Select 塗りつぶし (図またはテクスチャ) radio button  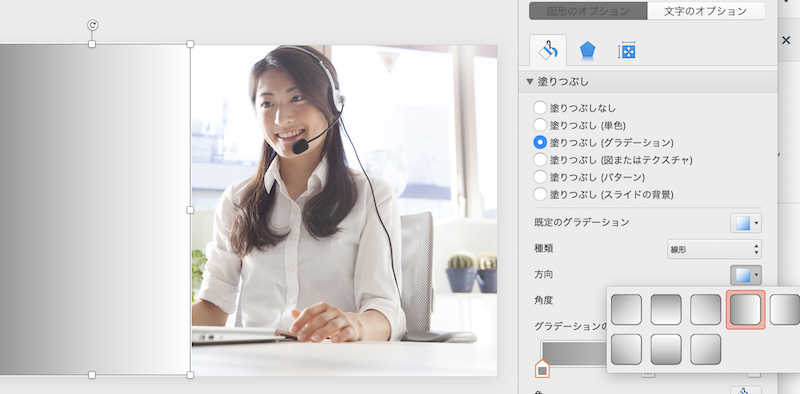(540, 159)
